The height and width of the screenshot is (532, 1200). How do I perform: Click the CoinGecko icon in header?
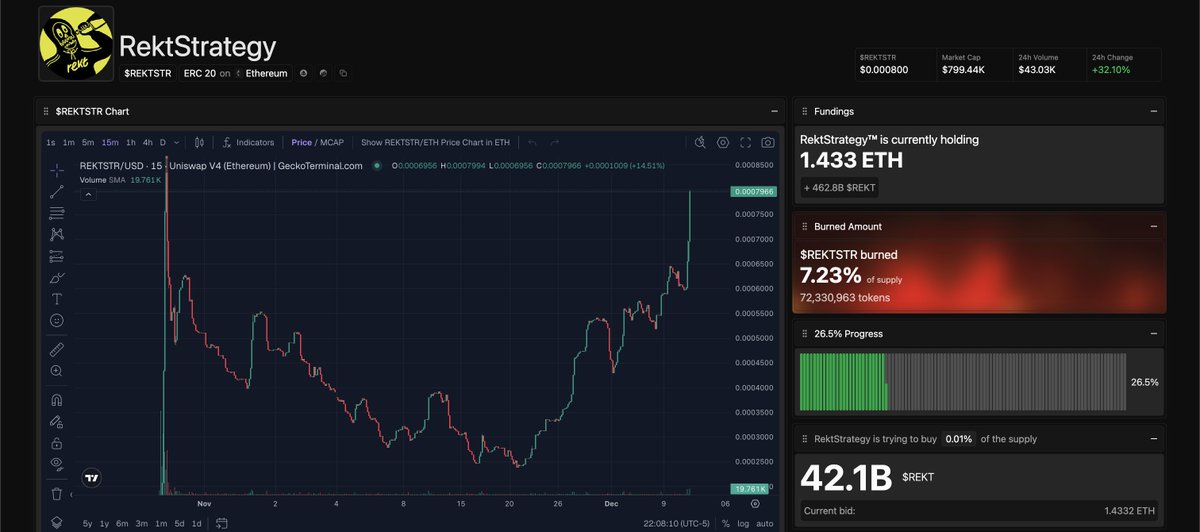pyautogui.click(x=323, y=73)
